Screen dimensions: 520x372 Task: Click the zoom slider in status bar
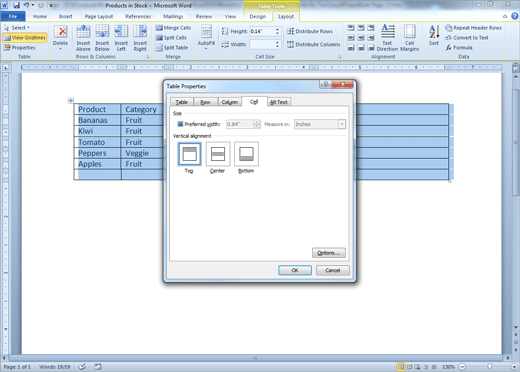(x=489, y=367)
